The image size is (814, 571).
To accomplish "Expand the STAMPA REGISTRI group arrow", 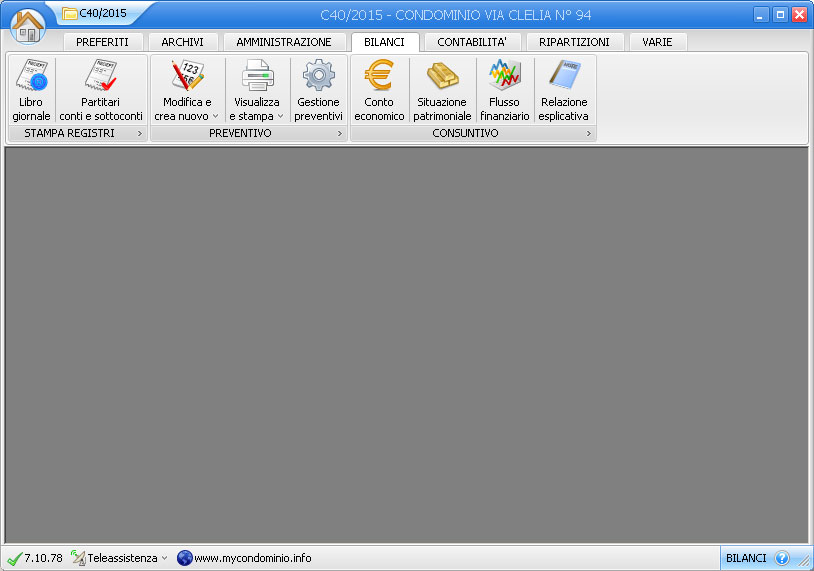I will click(140, 133).
